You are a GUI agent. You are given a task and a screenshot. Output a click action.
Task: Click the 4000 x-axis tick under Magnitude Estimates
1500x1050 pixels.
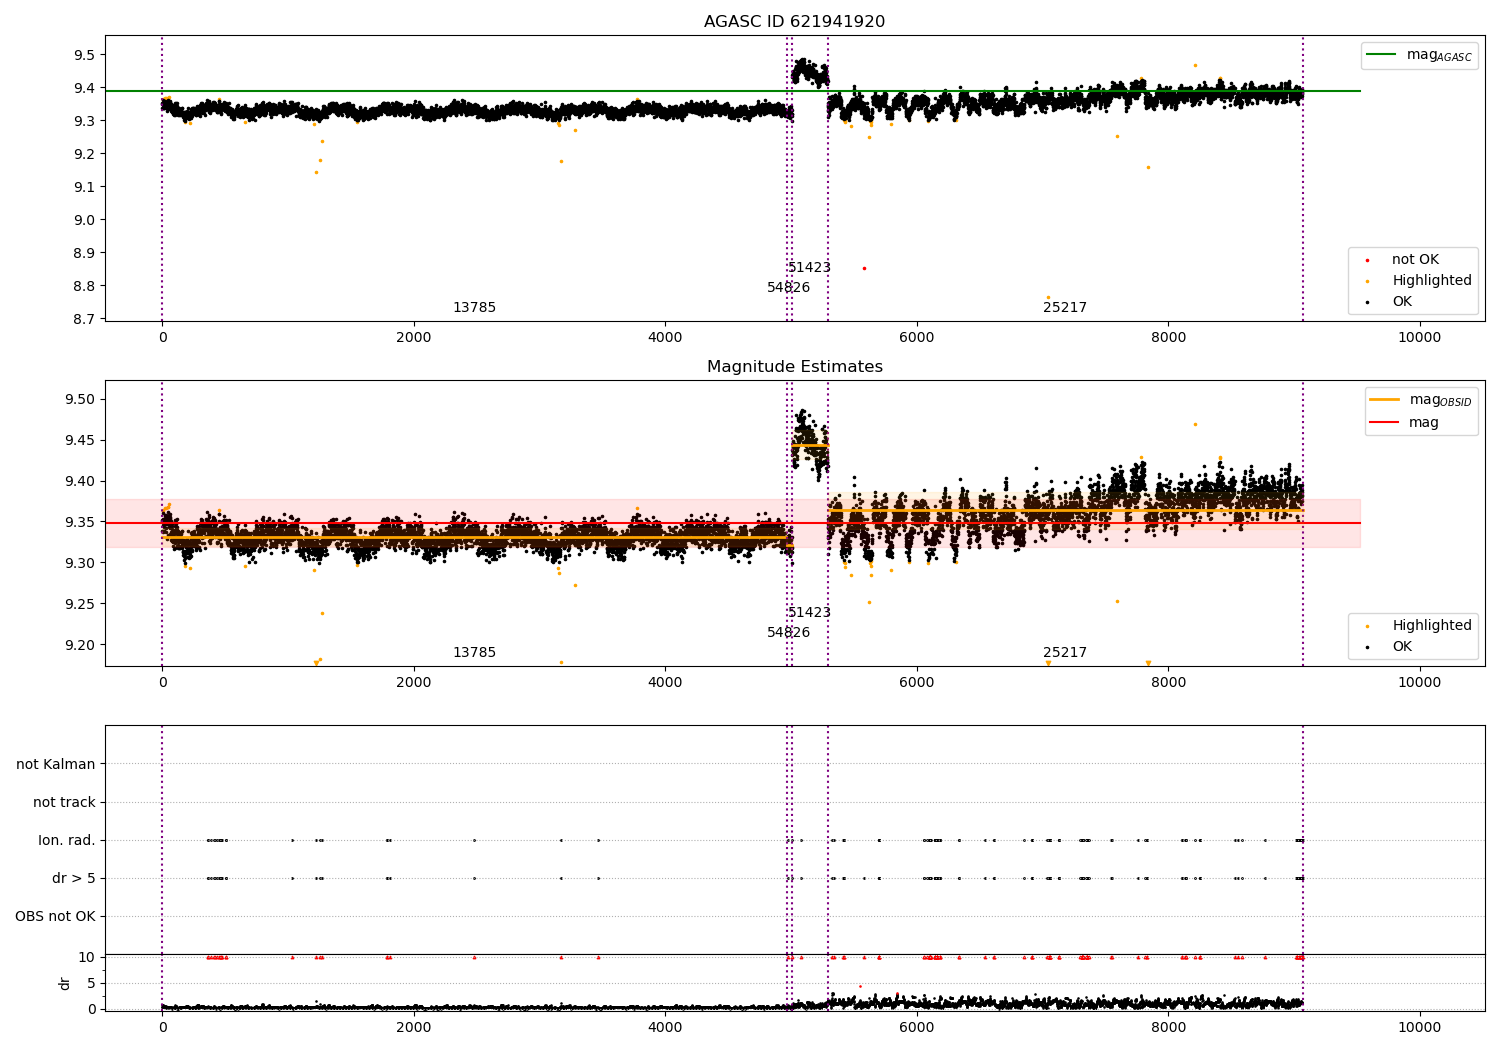pyautogui.click(x=665, y=683)
